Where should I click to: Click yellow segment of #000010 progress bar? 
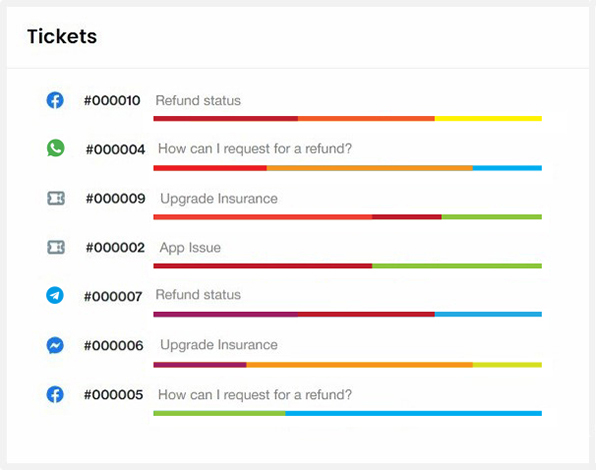click(x=488, y=119)
